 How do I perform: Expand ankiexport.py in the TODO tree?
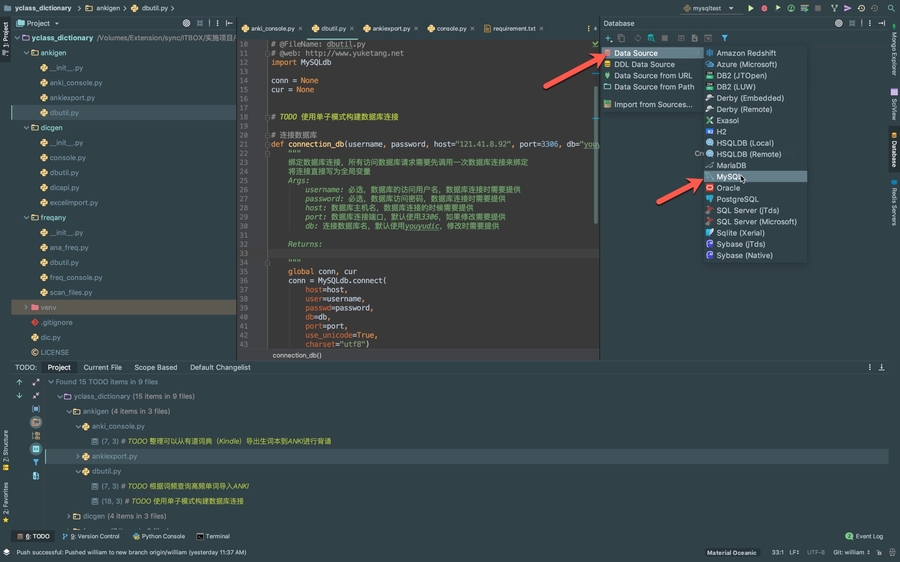(x=78, y=456)
